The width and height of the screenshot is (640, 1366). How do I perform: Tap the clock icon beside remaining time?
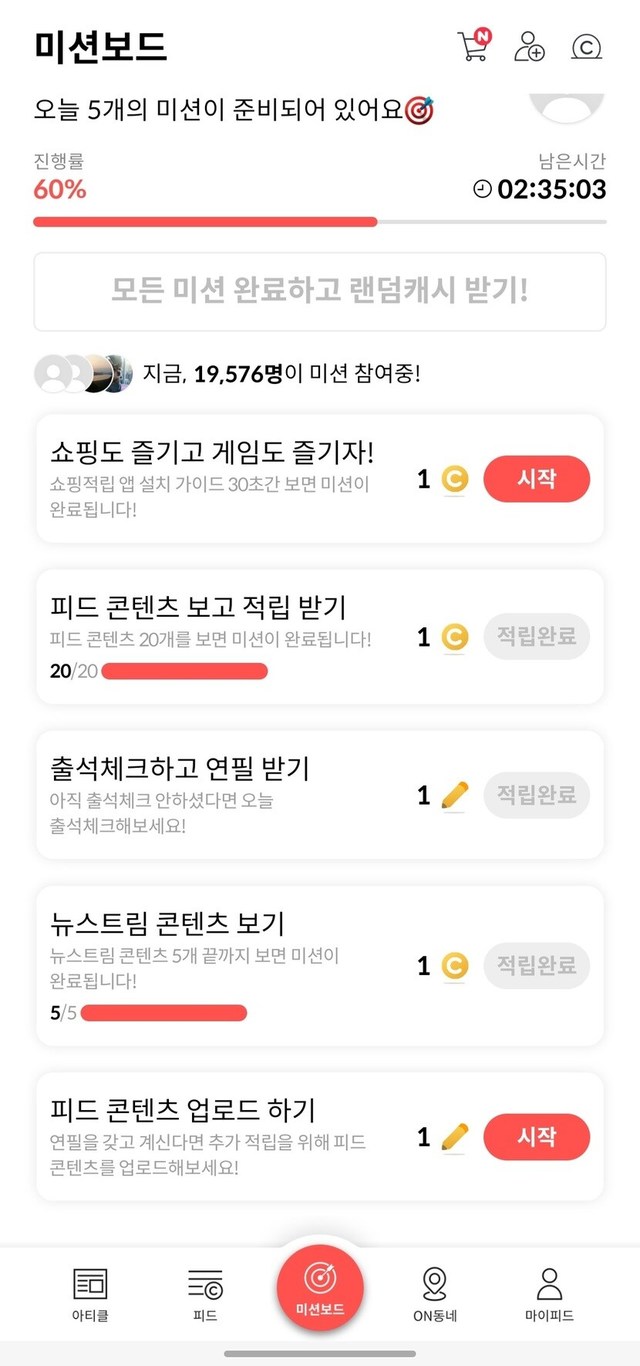coord(482,189)
